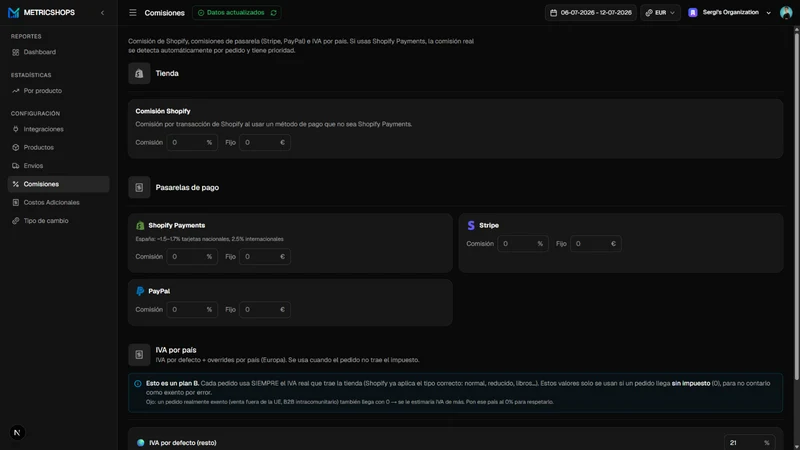Open the date range picker 06-07-2026 - 12-07-2026
800x450 pixels.
[x=590, y=13]
